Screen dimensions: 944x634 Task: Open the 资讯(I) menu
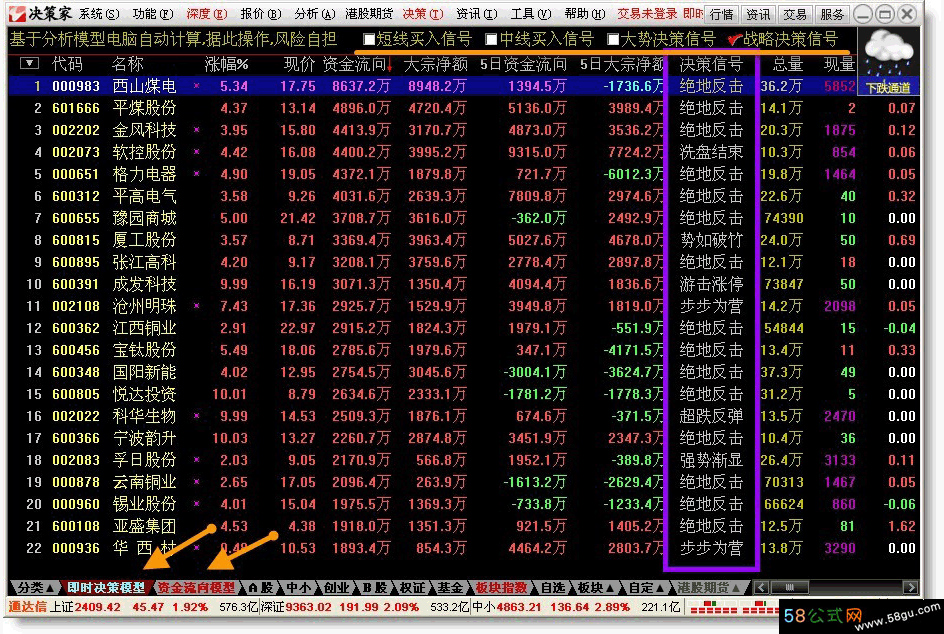pos(477,13)
